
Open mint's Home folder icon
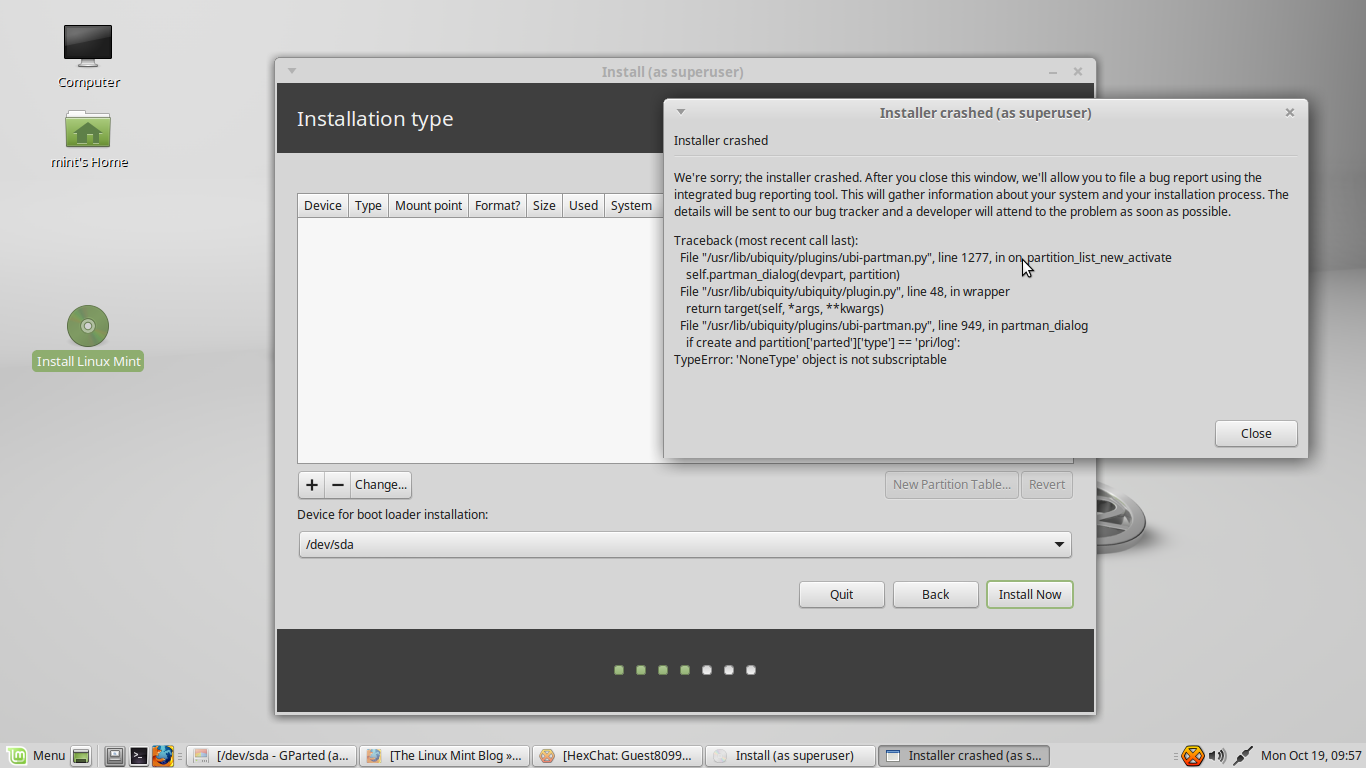tap(88, 138)
